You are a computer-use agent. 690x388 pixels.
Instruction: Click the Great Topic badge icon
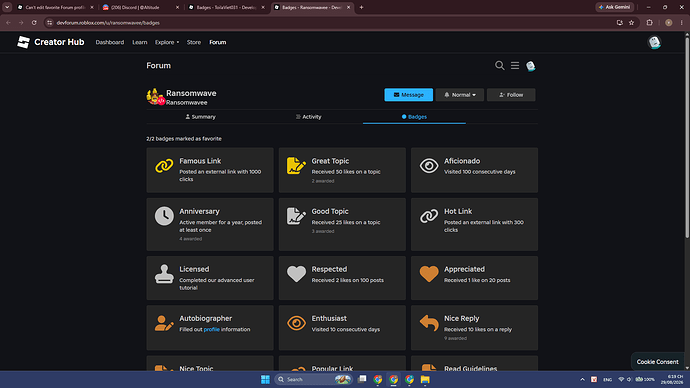[x=296, y=166]
